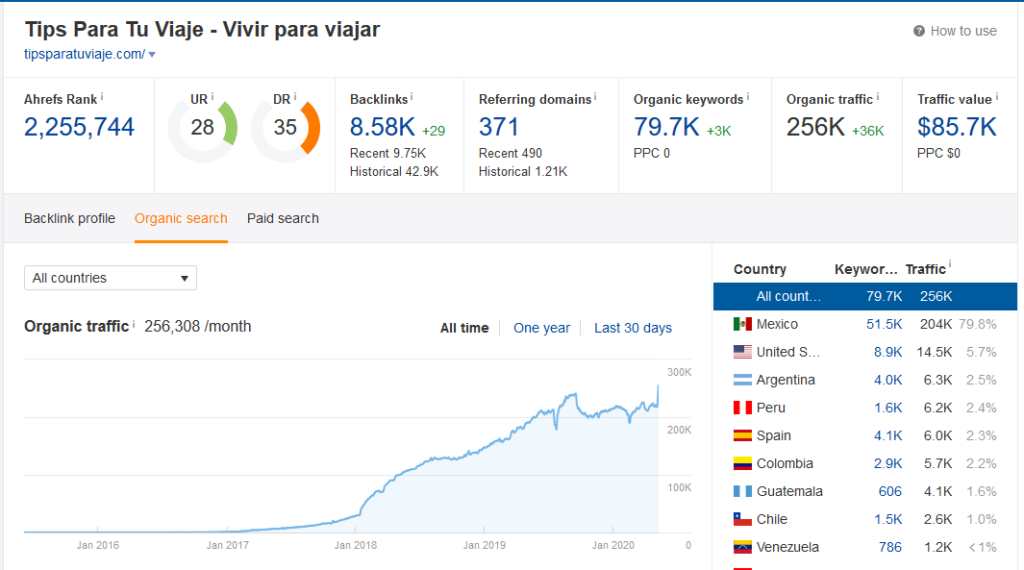Image resolution: width=1024 pixels, height=570 pixels.
Task: Select the All countries row in the table
Action: [865, 296]
